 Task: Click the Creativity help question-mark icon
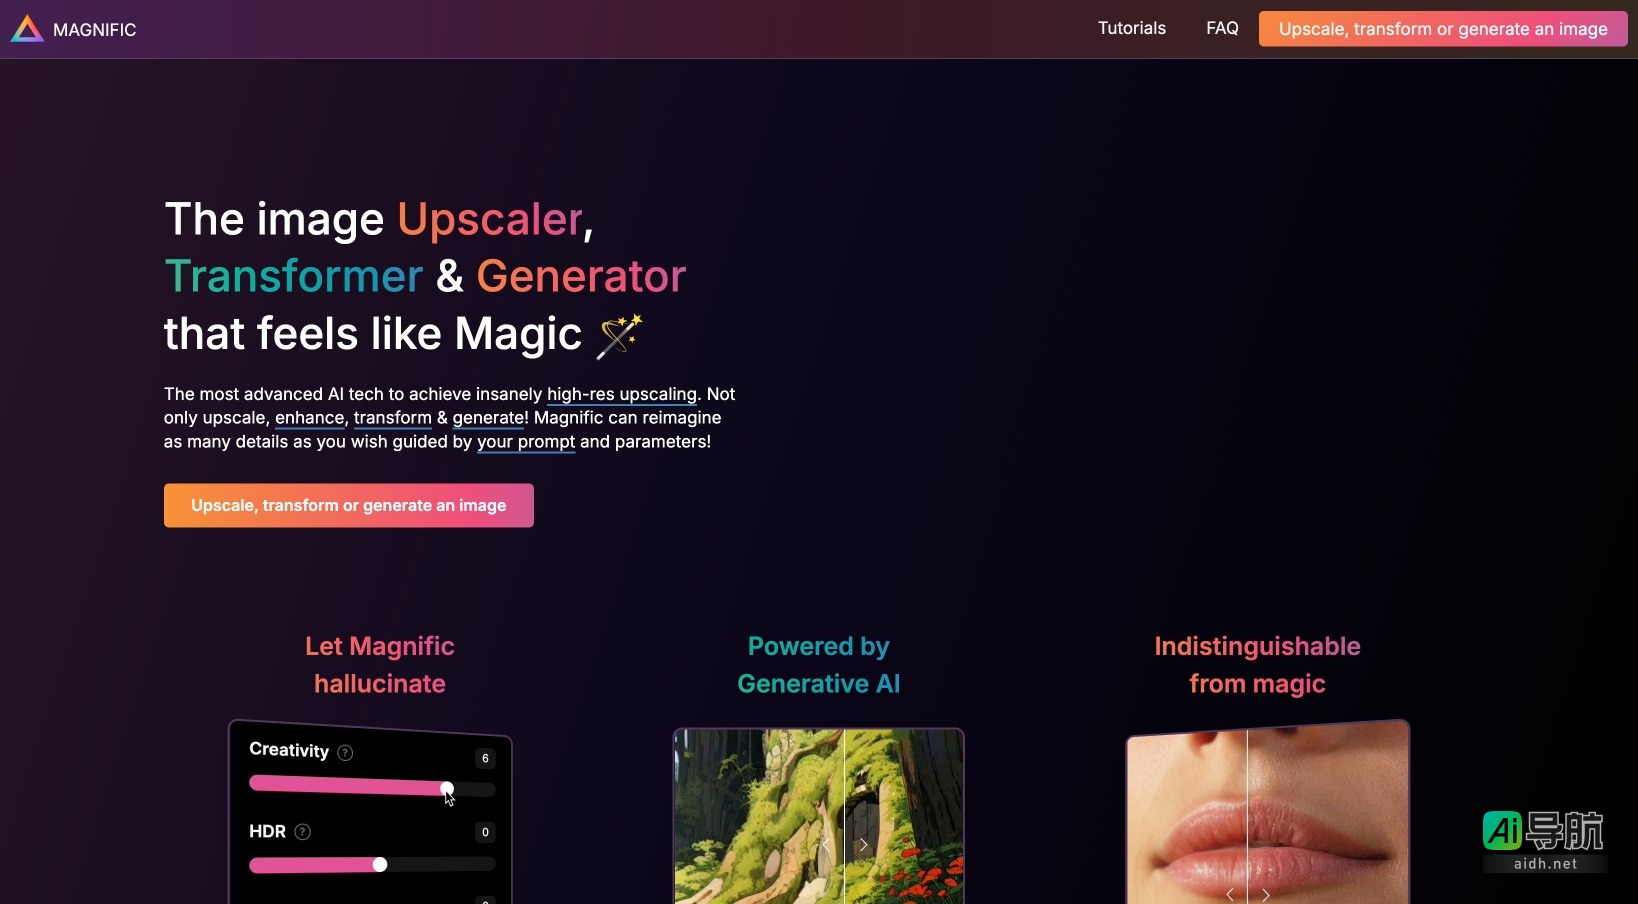(x=345, y=753)
